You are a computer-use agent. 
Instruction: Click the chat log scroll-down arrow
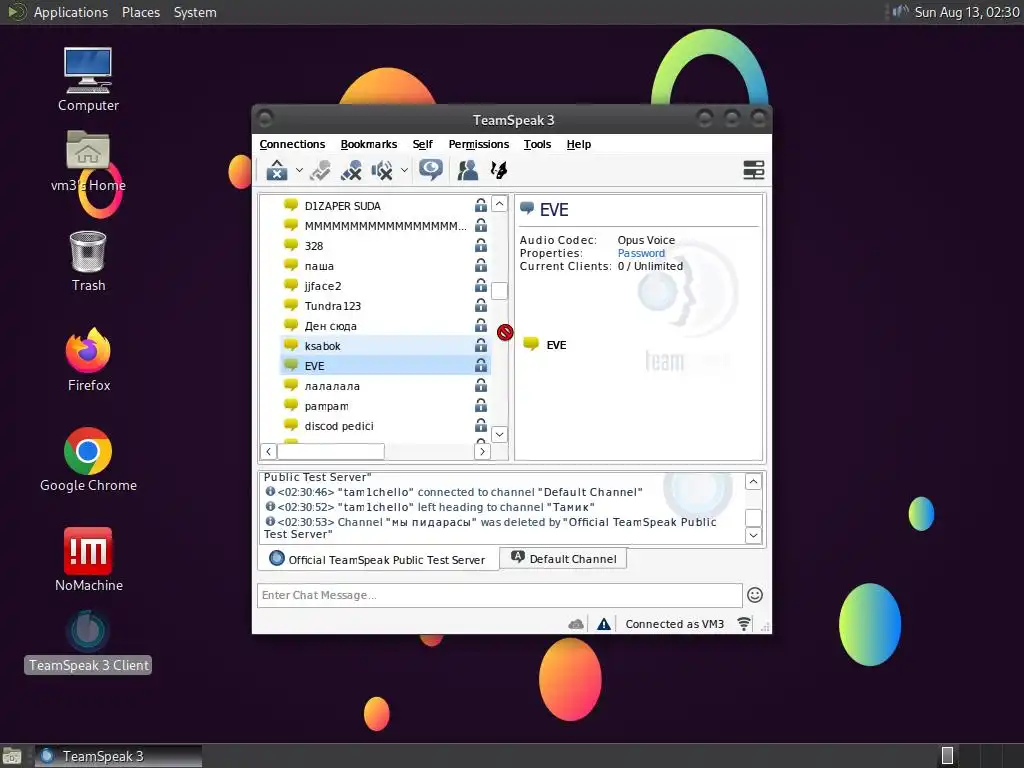click(753, 536)
